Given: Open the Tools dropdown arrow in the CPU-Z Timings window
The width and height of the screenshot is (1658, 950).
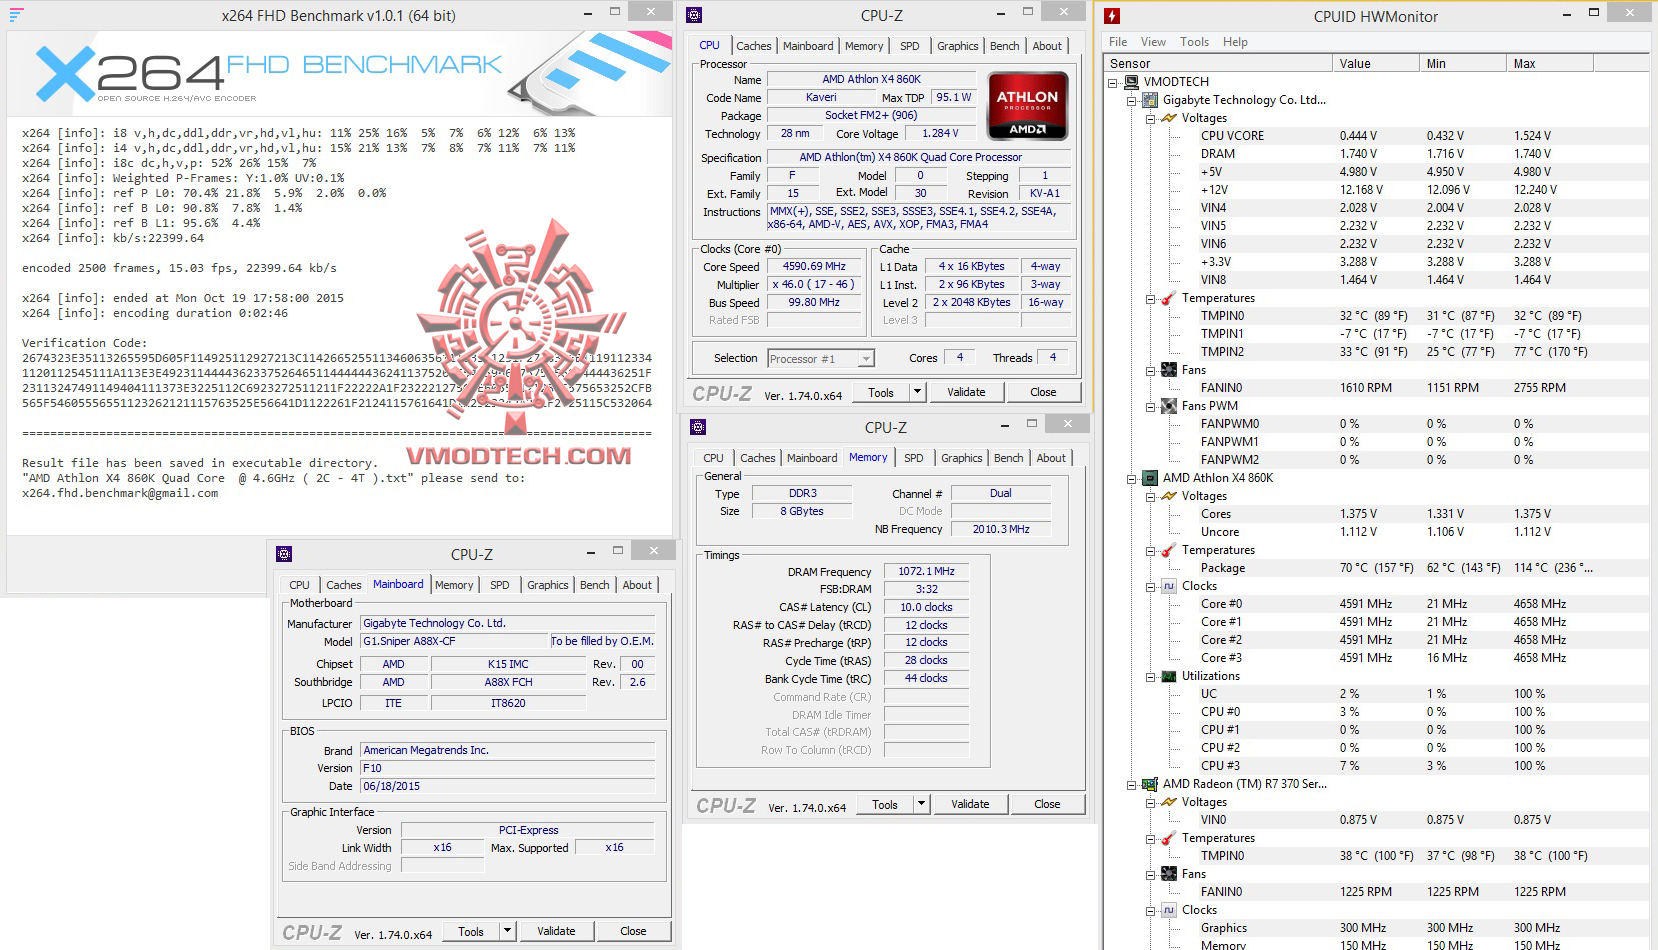Looking at the screenshot, I should pos(921,804).
